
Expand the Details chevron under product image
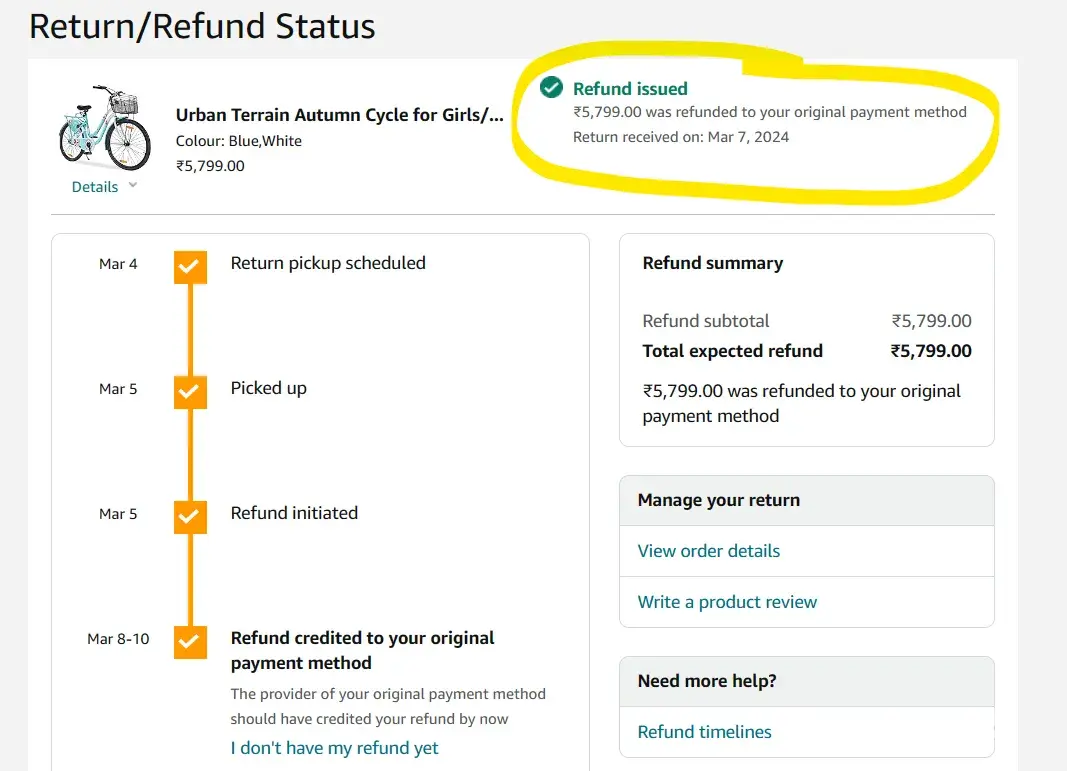click(133, 186)
